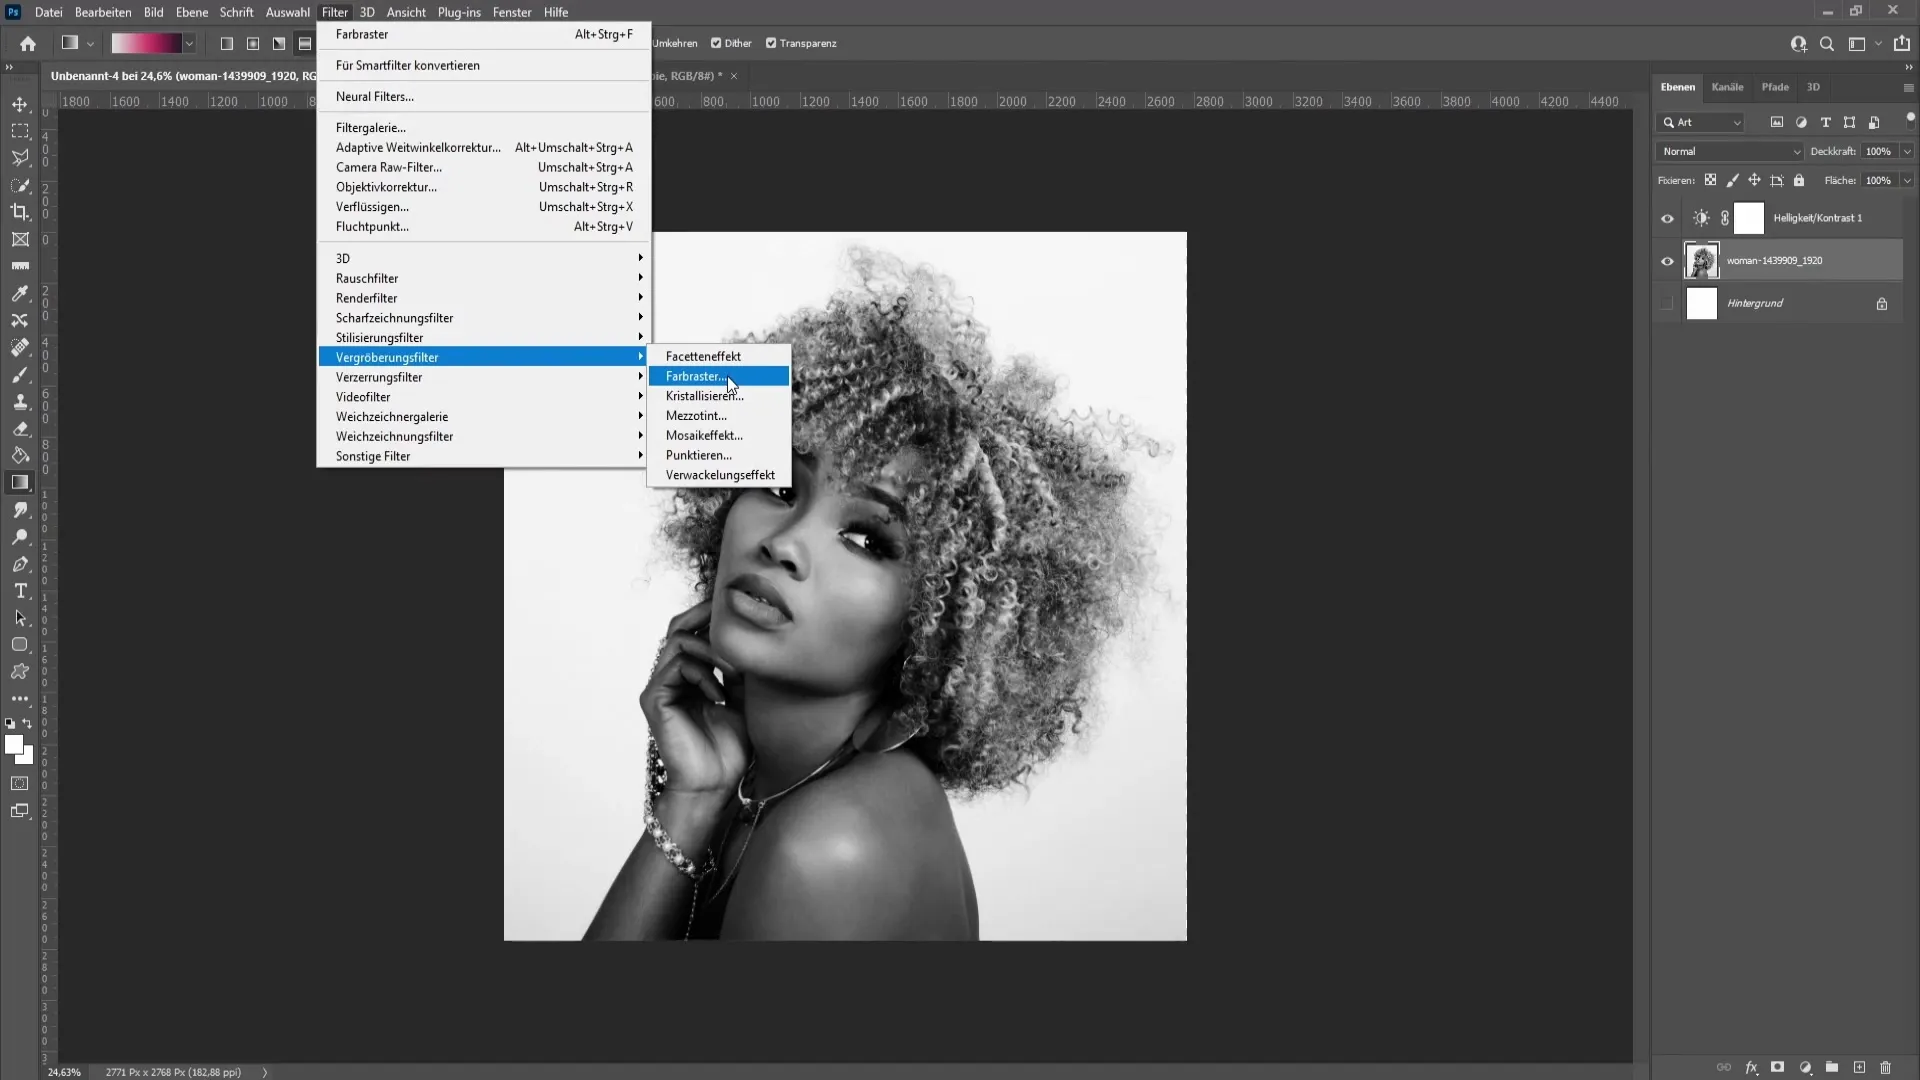Toggle Transparenz checkbox in options bar
Screen dimensions: 1920x1080
point(773,44)
